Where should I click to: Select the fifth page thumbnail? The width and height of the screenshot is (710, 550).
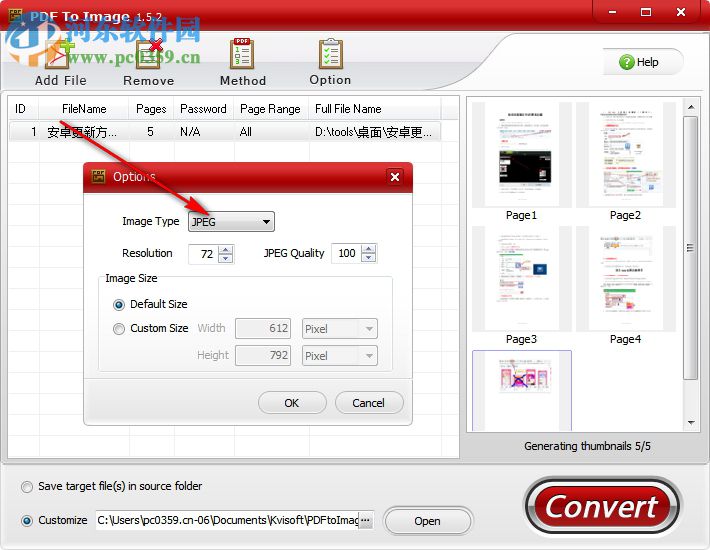522,390
